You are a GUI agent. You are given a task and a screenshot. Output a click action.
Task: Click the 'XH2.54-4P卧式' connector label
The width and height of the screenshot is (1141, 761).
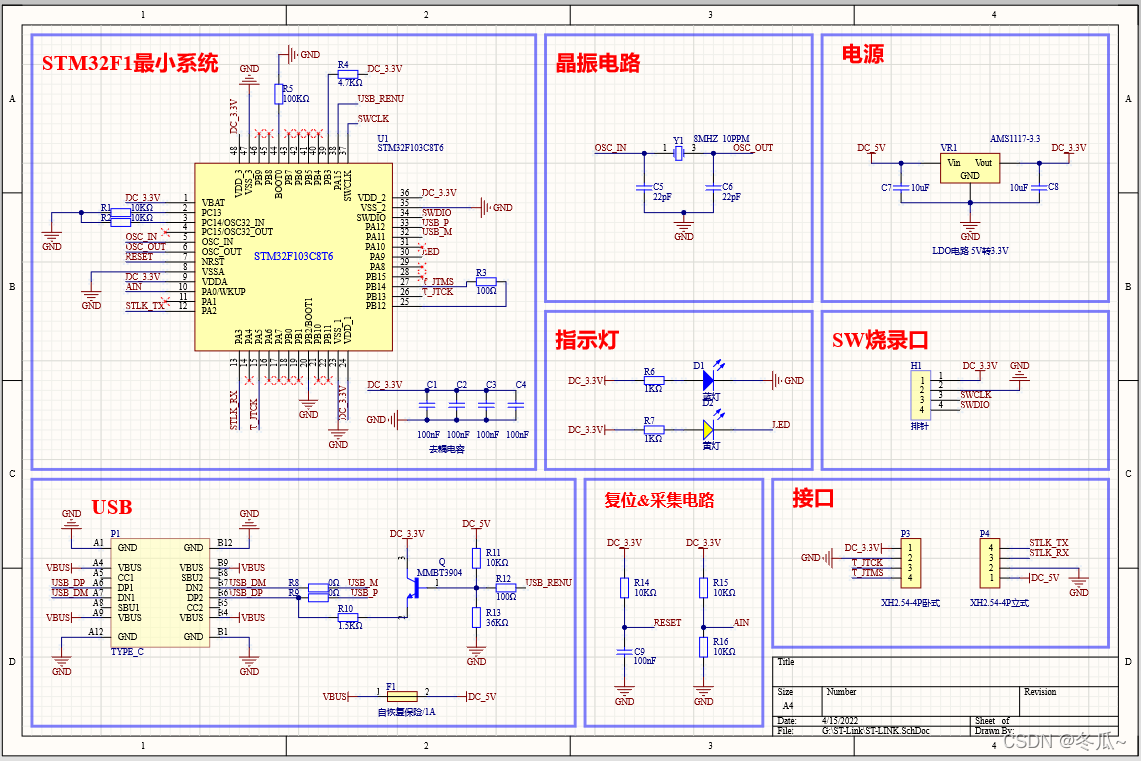910,603
